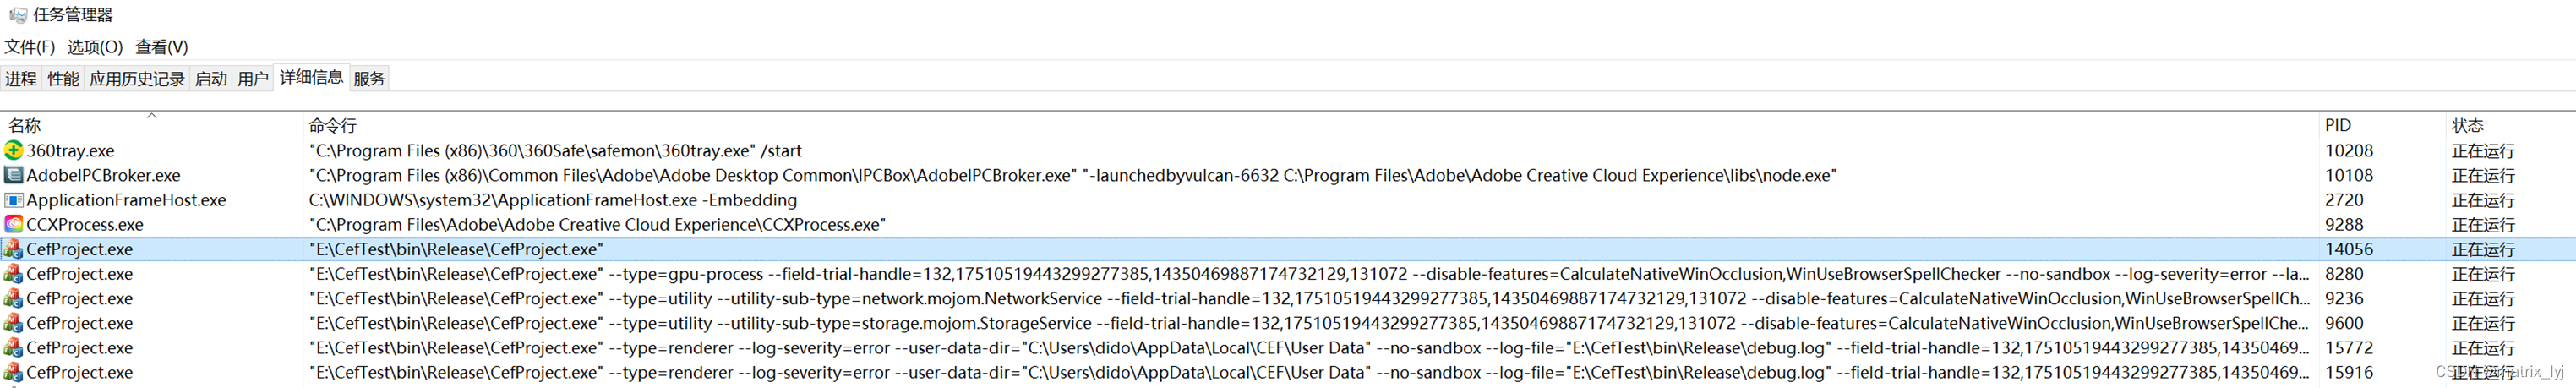Open the 文件(F) menu
This screenshot has height=388, width=2576.
[30, 47]
